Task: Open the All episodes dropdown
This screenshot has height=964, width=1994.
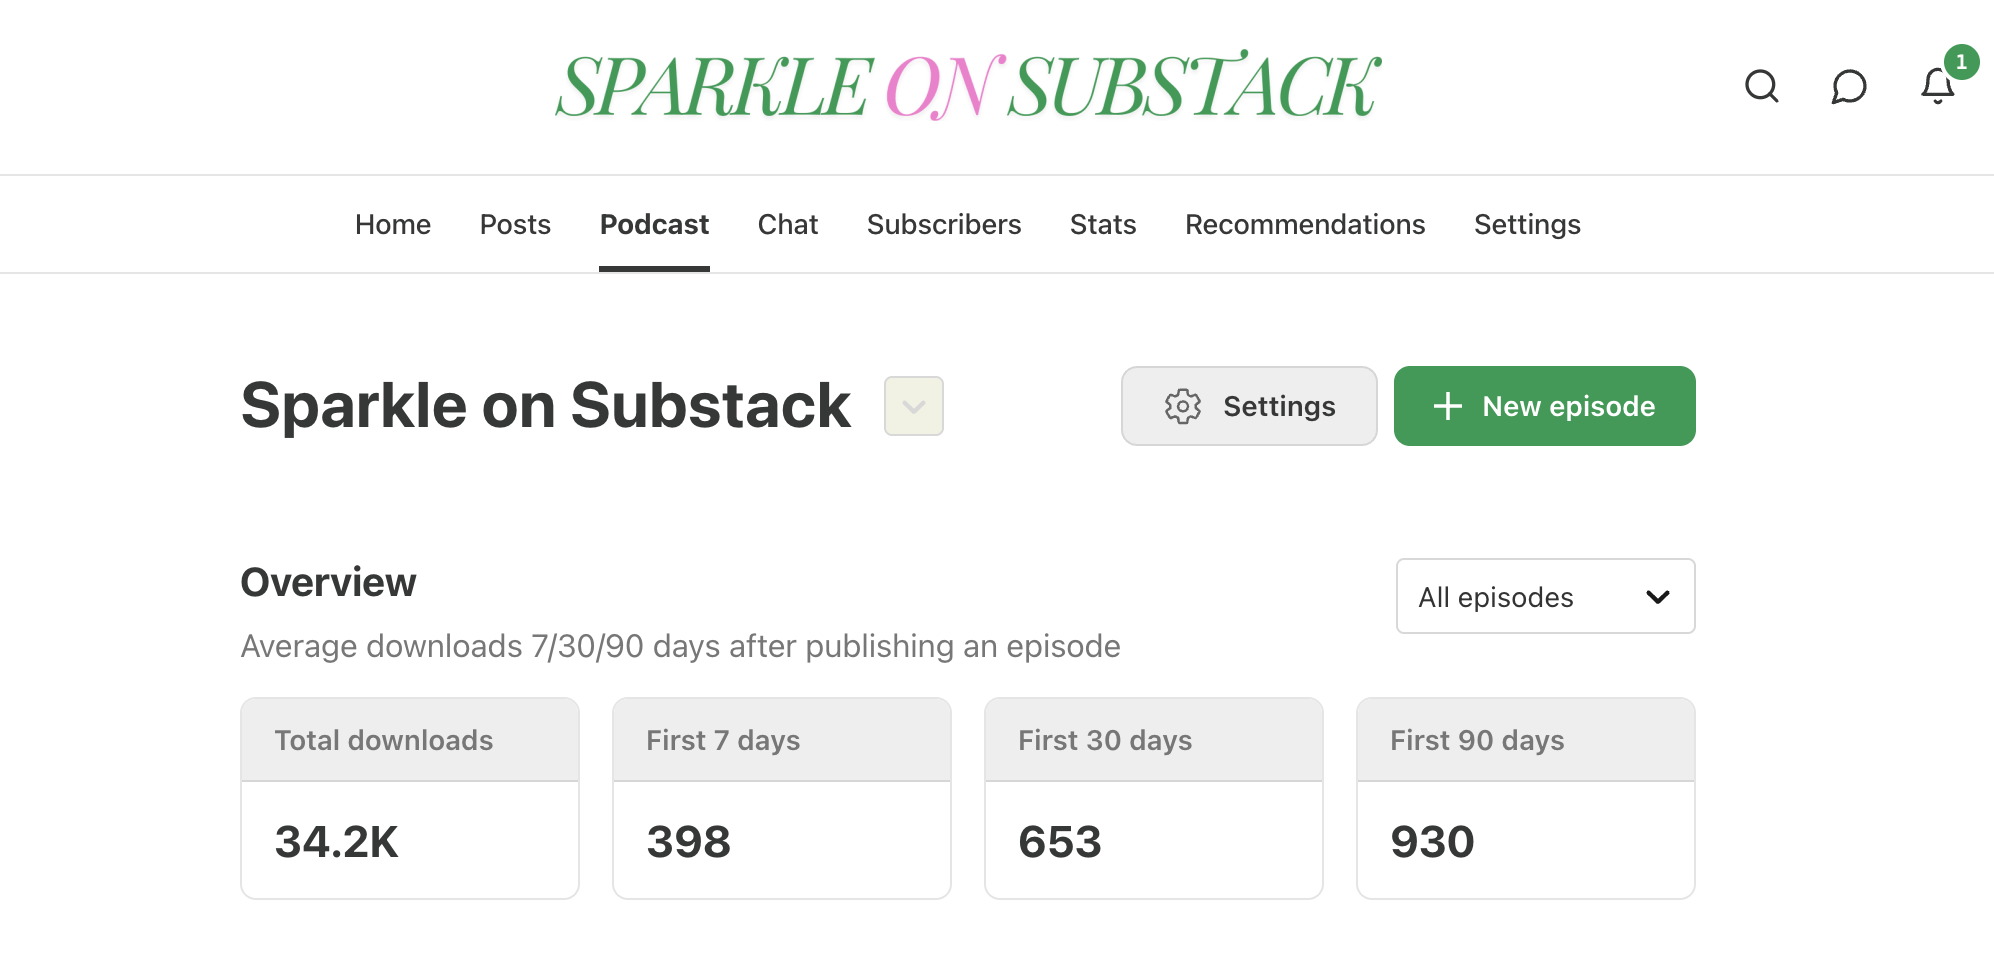Action: 1545,597
